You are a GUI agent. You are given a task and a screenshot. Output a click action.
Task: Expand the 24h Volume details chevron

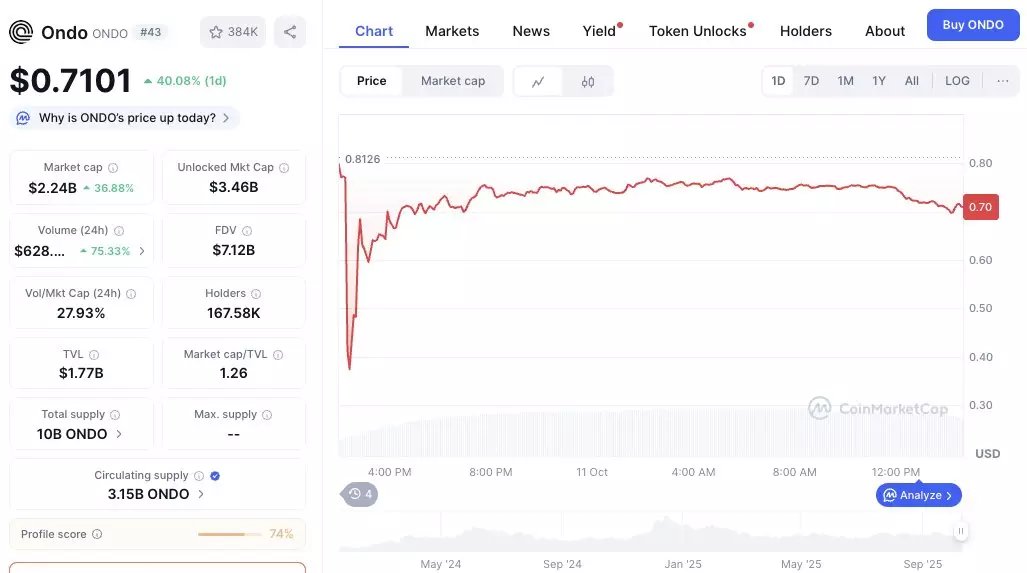(142, 251)
